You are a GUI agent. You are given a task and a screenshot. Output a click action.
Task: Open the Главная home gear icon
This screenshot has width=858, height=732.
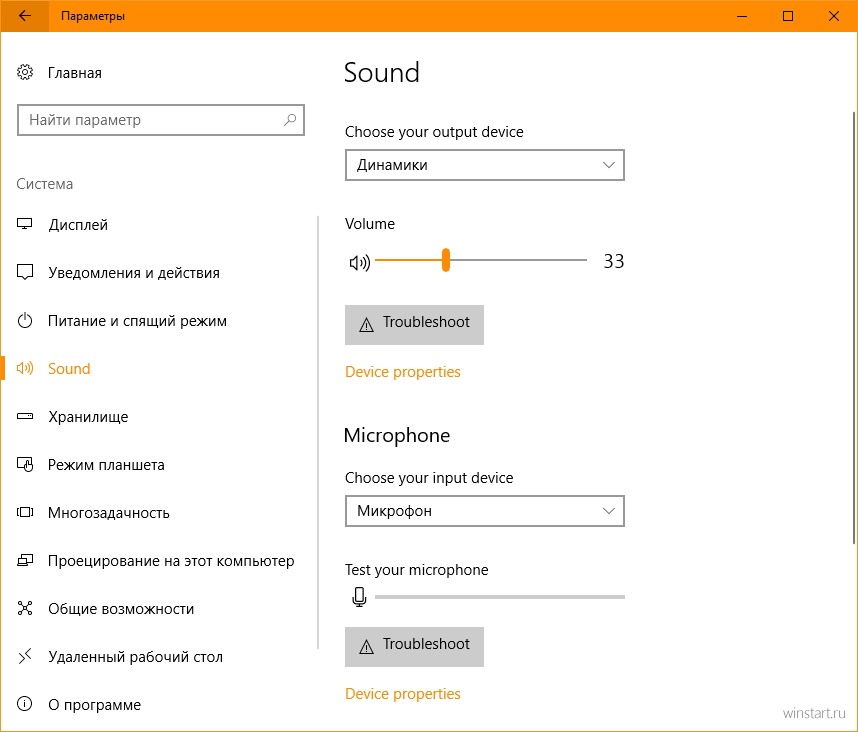pyautogui.click(x=25, y=72)
